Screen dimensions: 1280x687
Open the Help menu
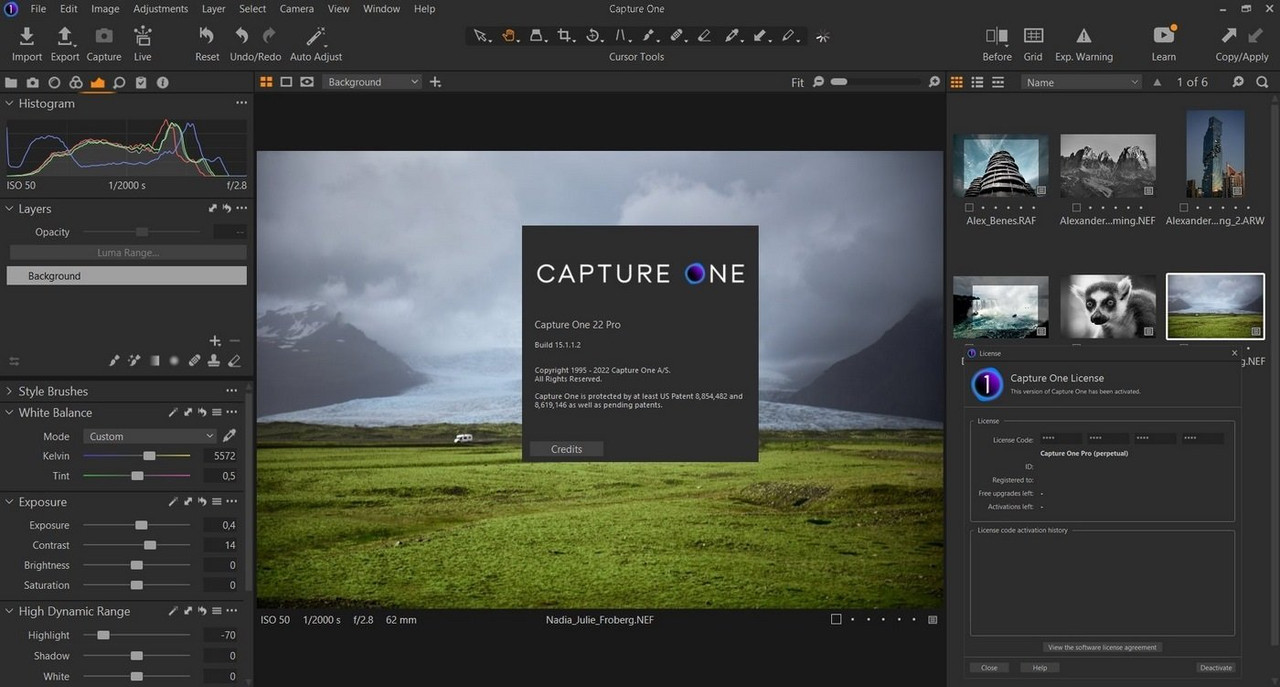pos(424,9)
